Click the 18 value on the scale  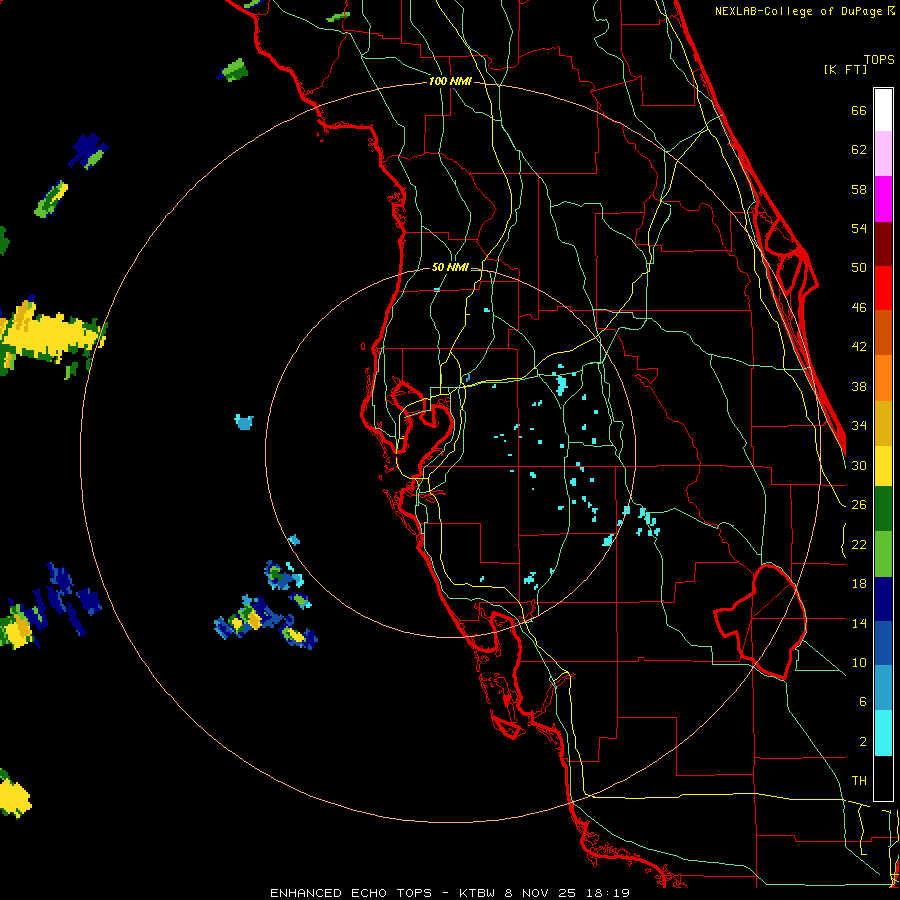pos(859,584)
